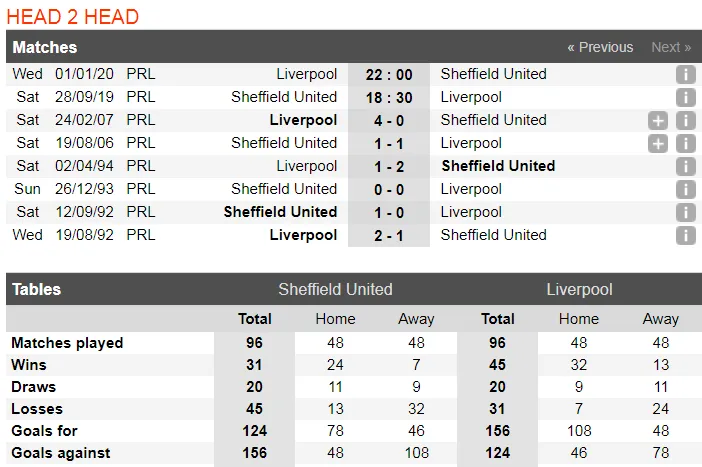
Task: Open the 1 - 2 score from 02/04/94
Action: coord(389,166)
